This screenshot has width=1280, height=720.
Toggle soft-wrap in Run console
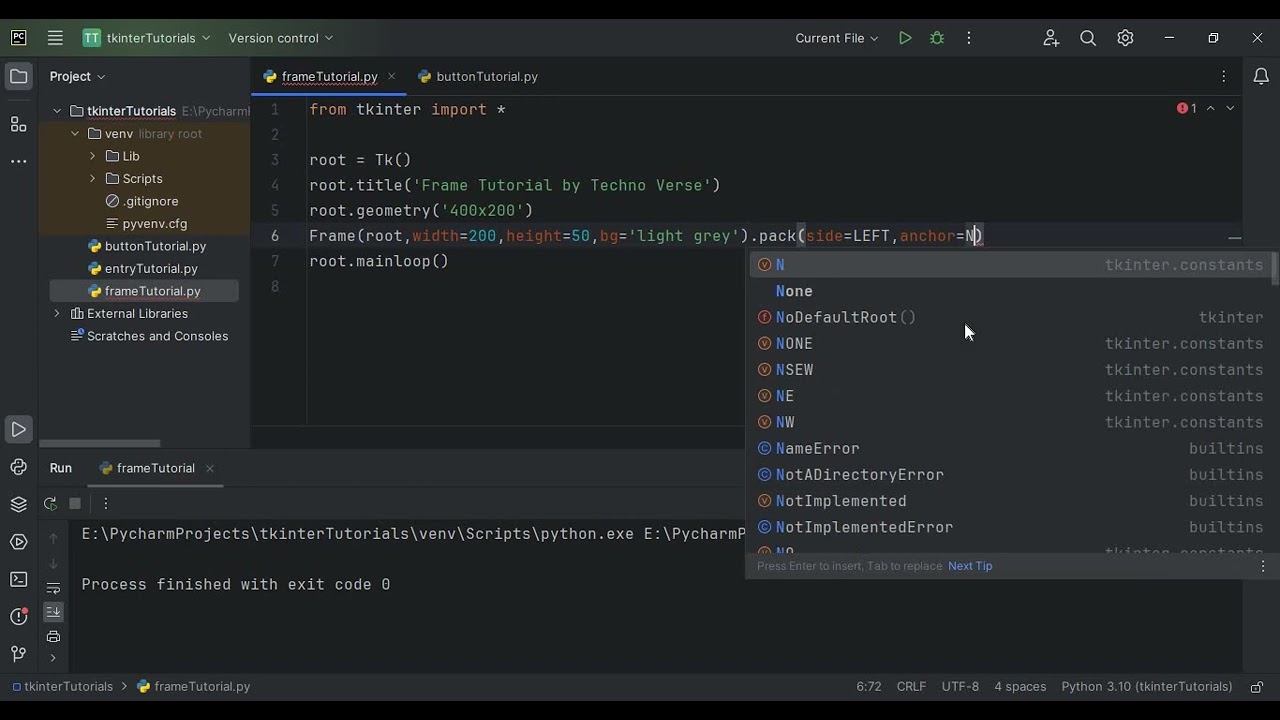tap(54, 588)
